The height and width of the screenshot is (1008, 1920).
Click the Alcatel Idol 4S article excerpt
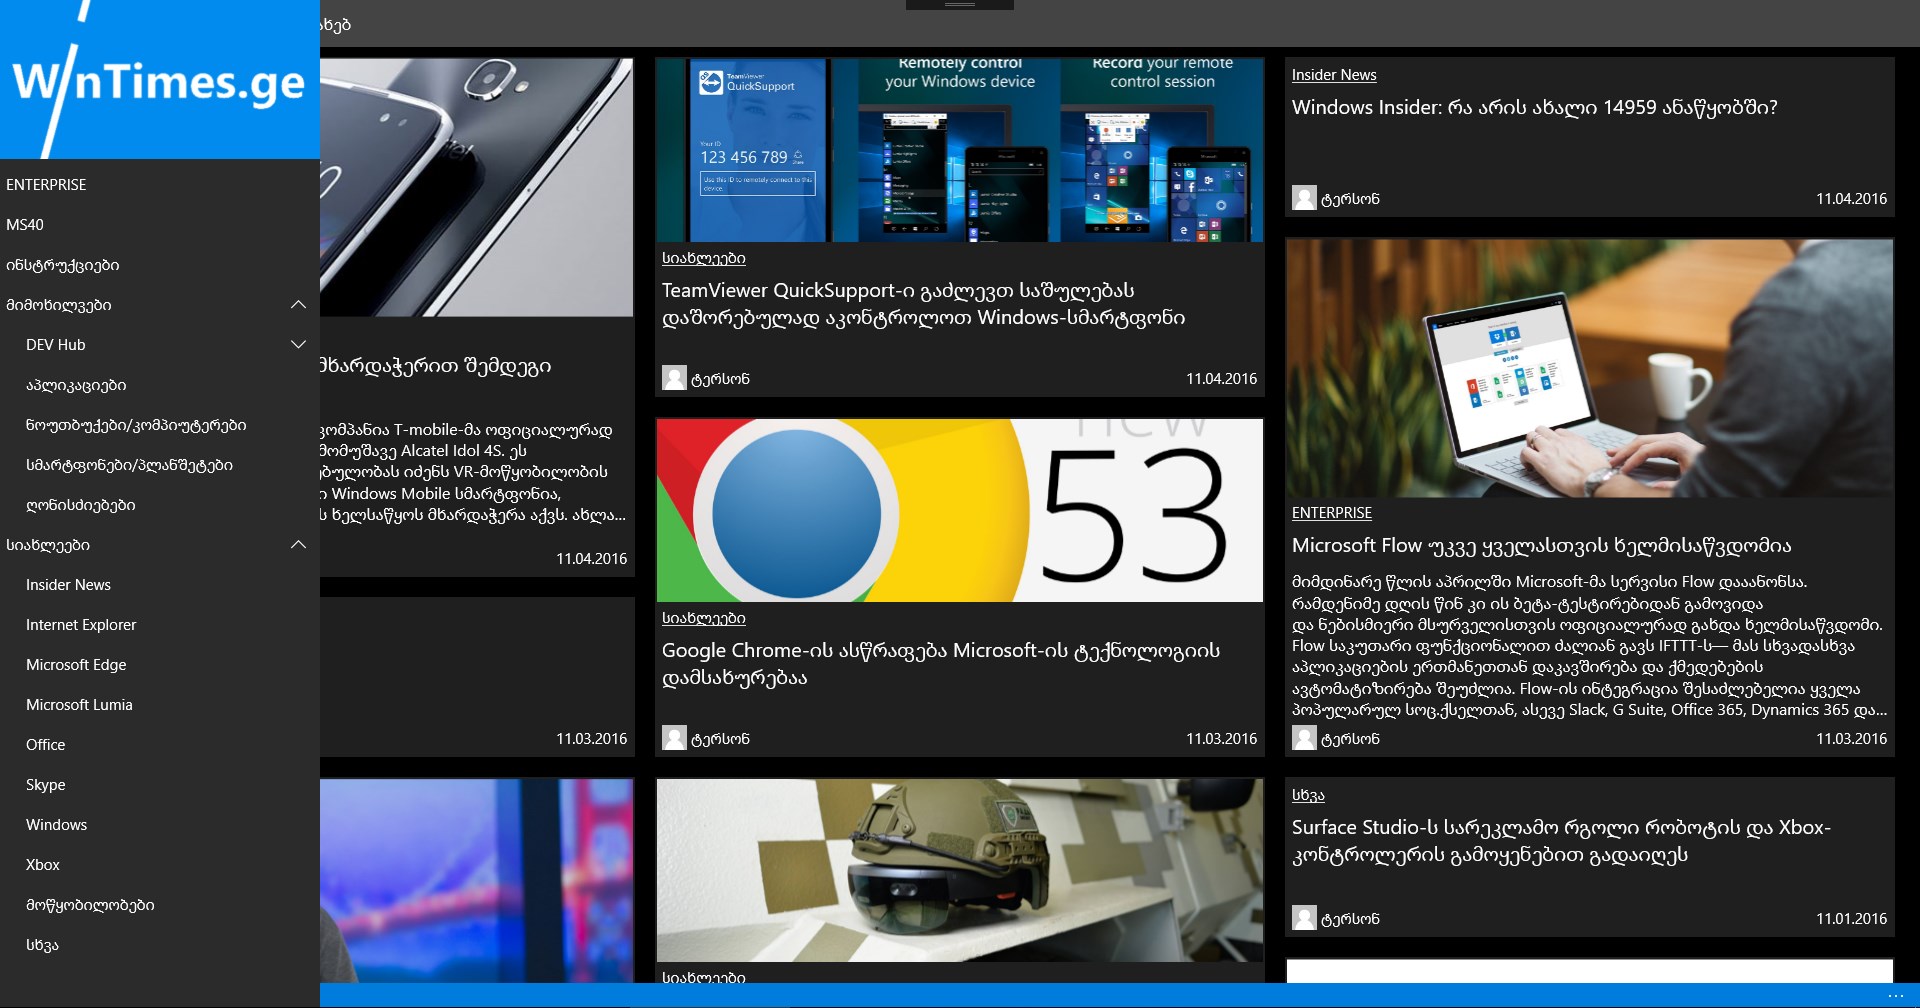(473, 472)
